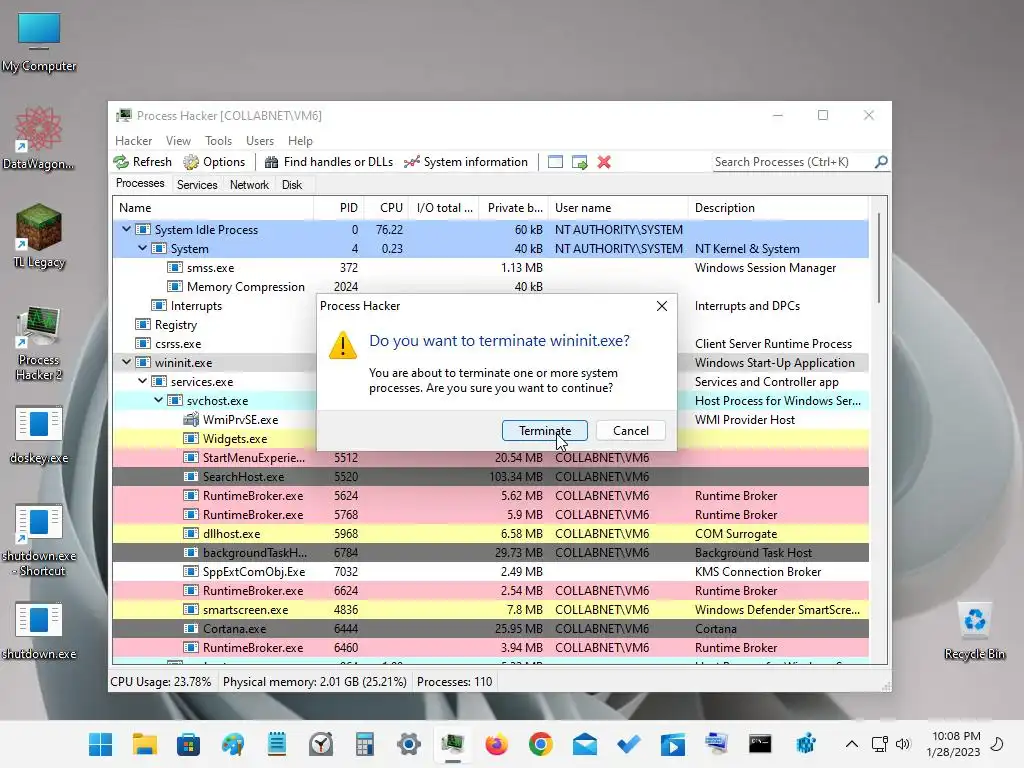The width and height of the screenshot is (1024, 768).
Task: Select the SearchHost.exe row
Action: coord(490,476)
